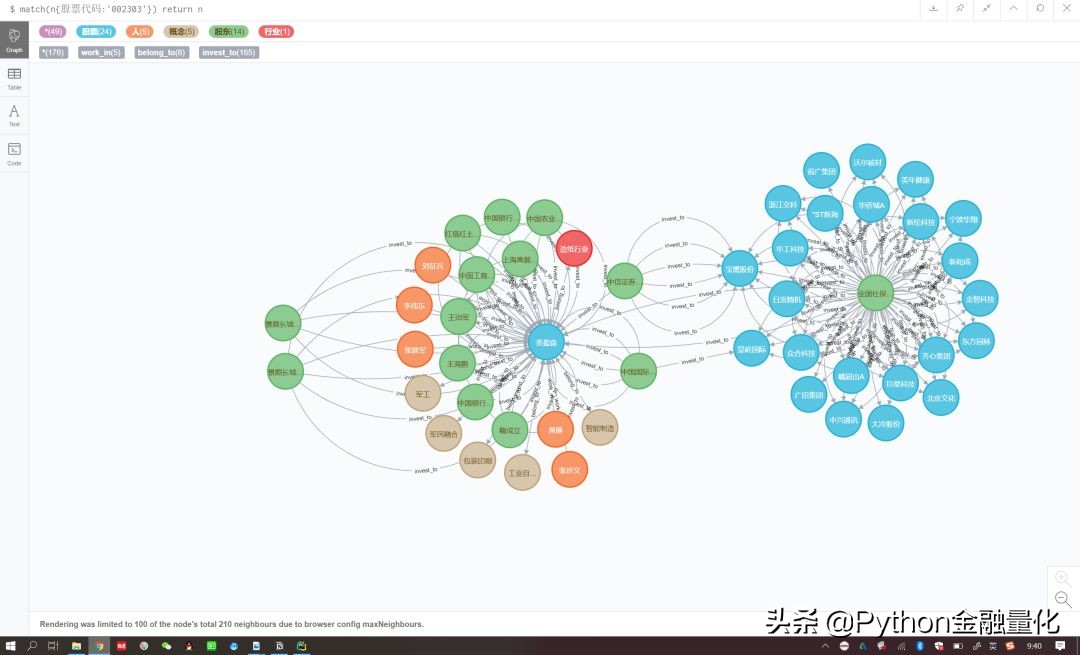
Task: Download the graph result as image
Action: click(x=933, y=8)
